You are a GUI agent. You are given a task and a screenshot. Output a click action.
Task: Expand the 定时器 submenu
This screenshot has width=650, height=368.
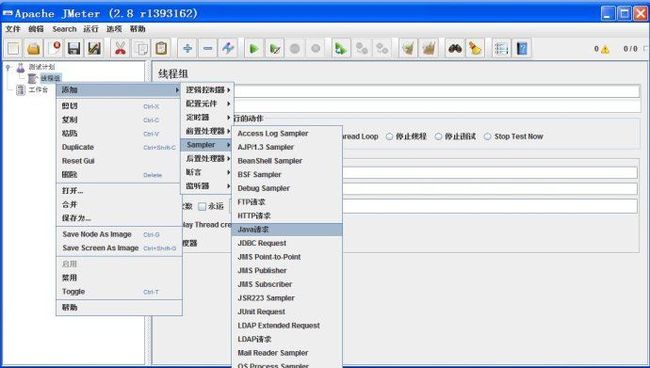(207, 117)
